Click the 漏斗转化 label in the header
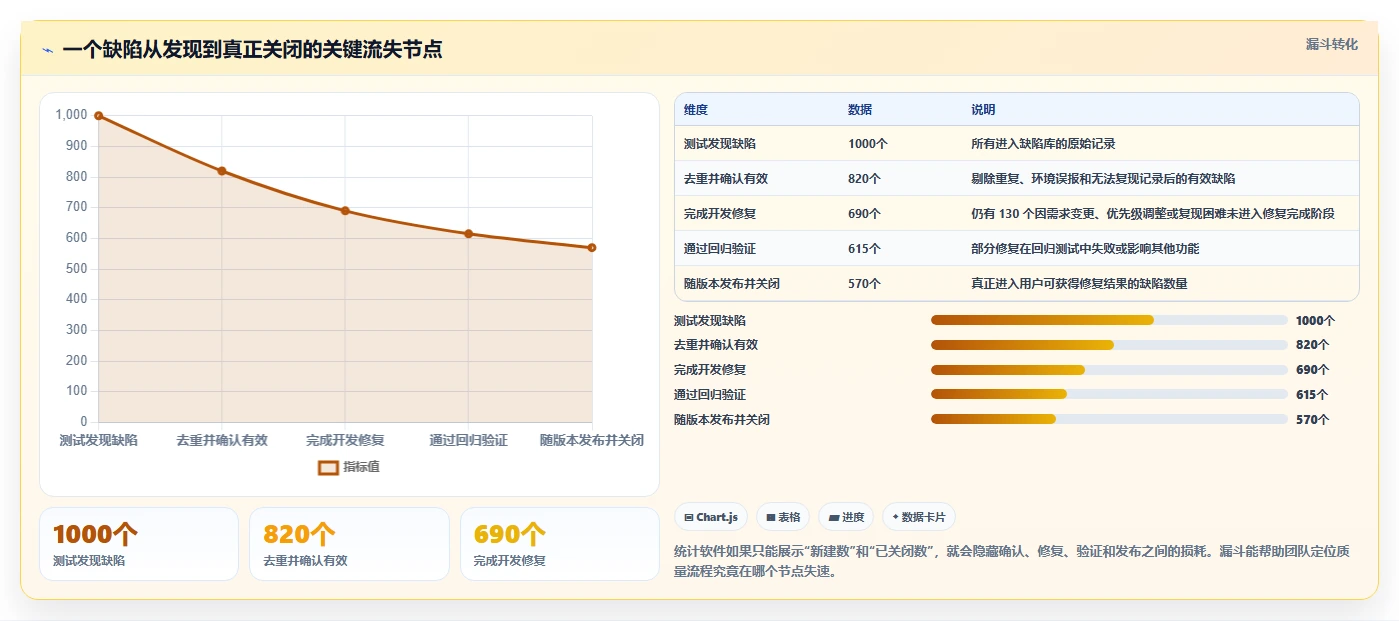The height and width of the screenshot is (621, 1399). pos(1331,44)
